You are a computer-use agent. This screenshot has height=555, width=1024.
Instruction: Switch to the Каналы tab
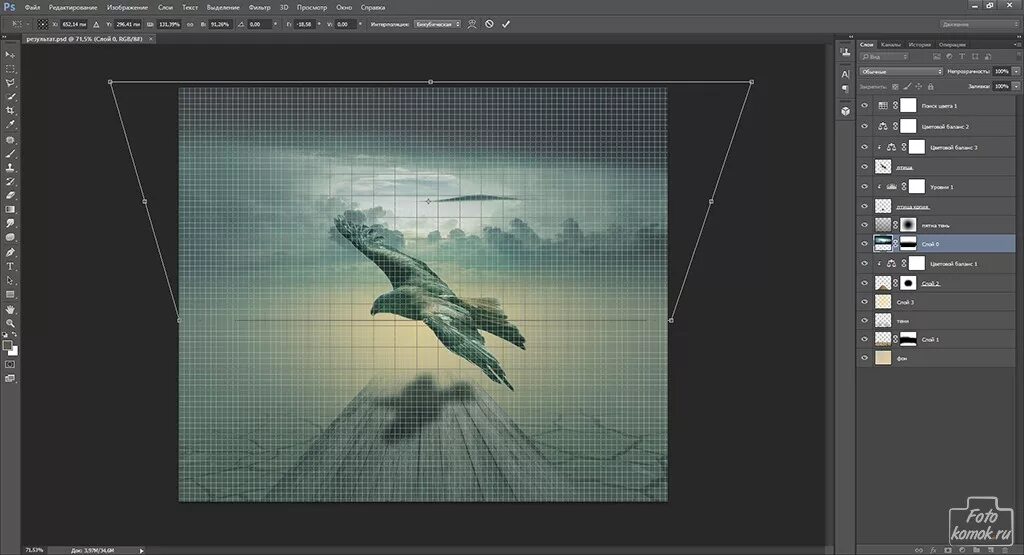click(891, 44)
